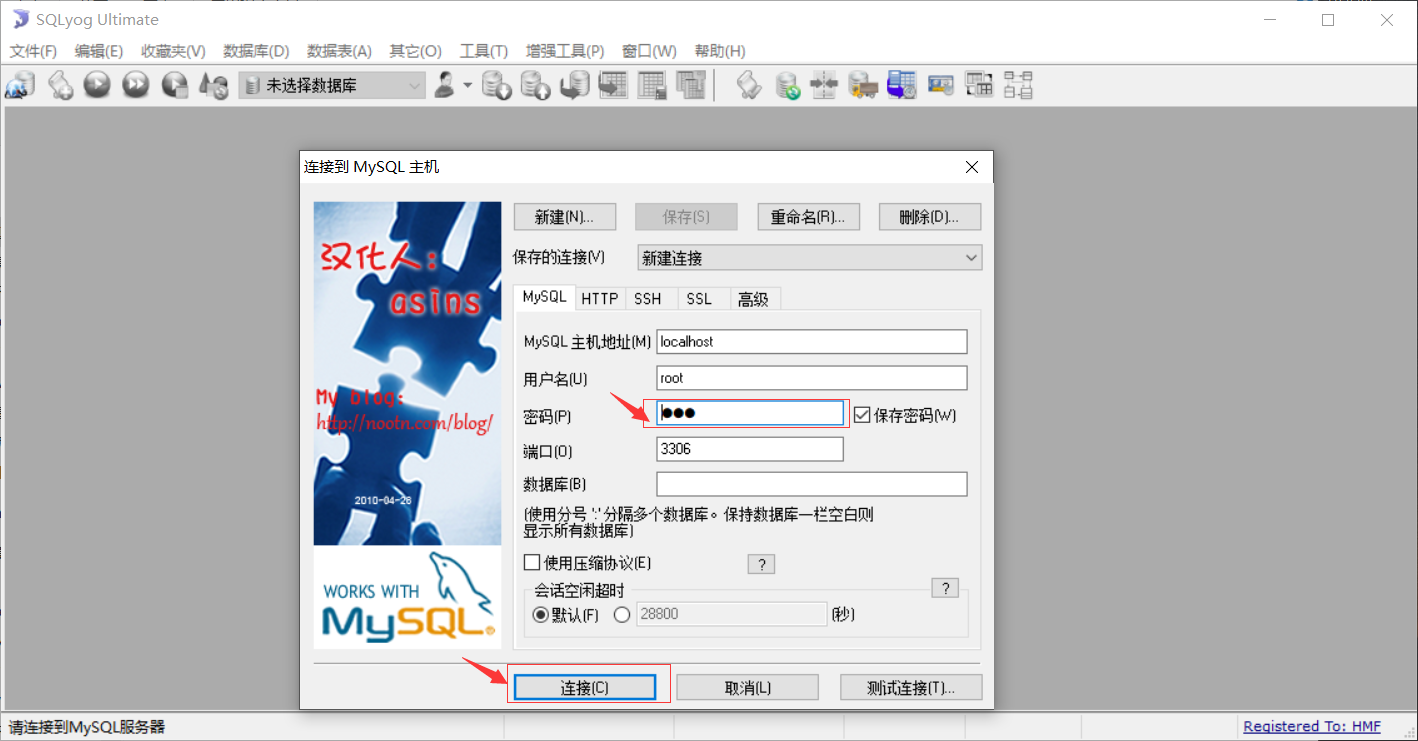Click the 测试连接 button

coord(909,686)
